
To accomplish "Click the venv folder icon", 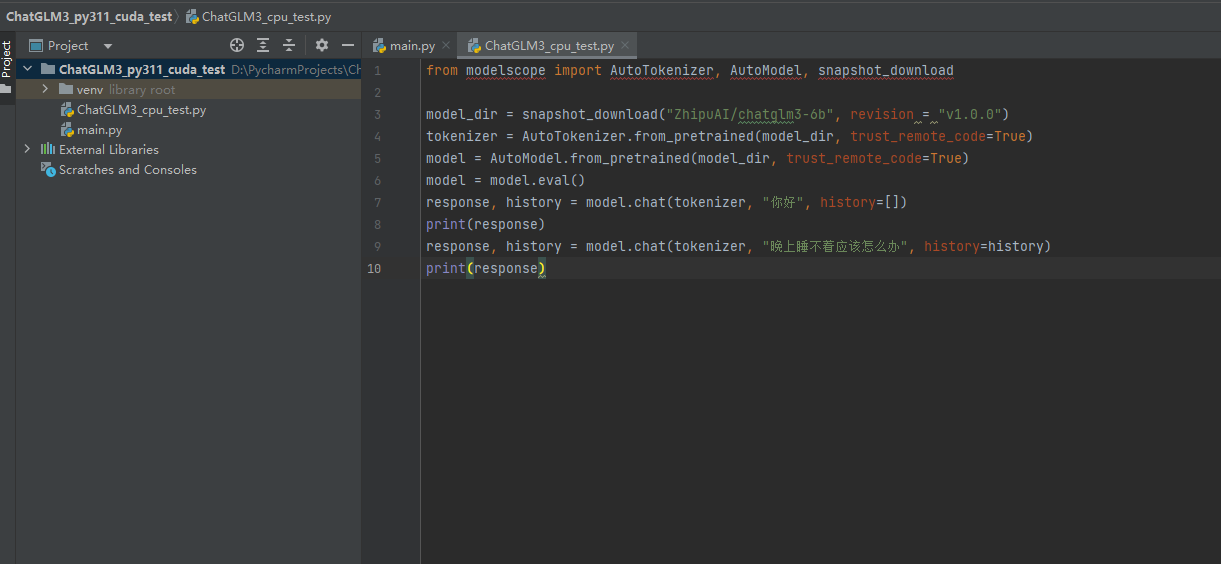I will click(x=66, y=89).
